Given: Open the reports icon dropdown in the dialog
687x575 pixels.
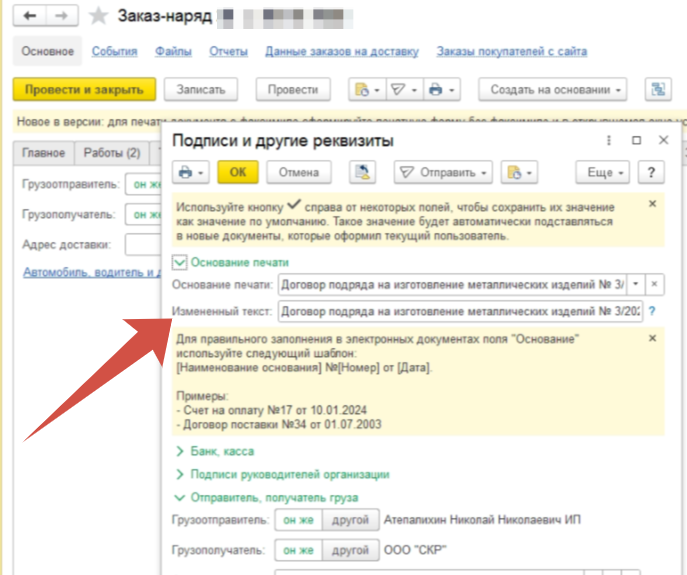Looking at the screenshot, I should pos(519,172).
